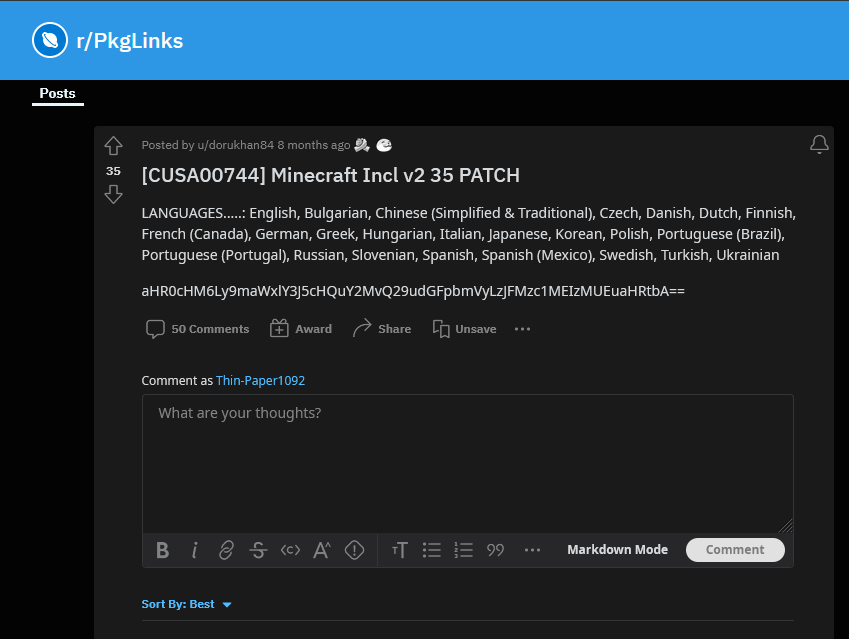Switch editor to Markdown Mode
Viewport: 849px width, 639px height.
point(617,550)
